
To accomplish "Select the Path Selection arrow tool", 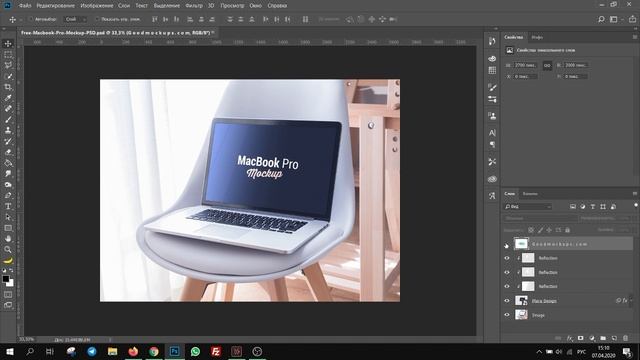I will (8, 217).
